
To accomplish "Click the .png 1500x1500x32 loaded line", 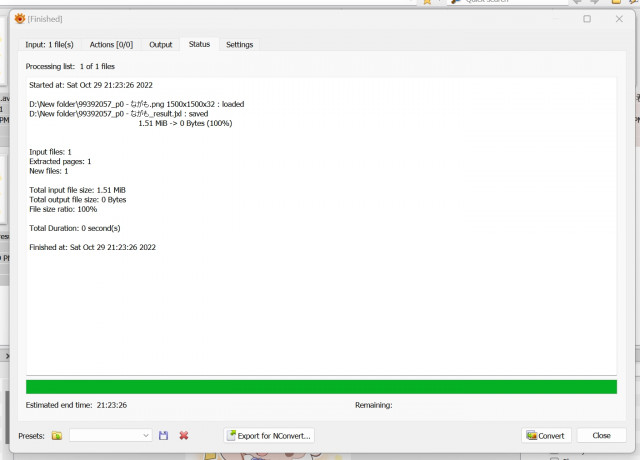I will 137,104.
